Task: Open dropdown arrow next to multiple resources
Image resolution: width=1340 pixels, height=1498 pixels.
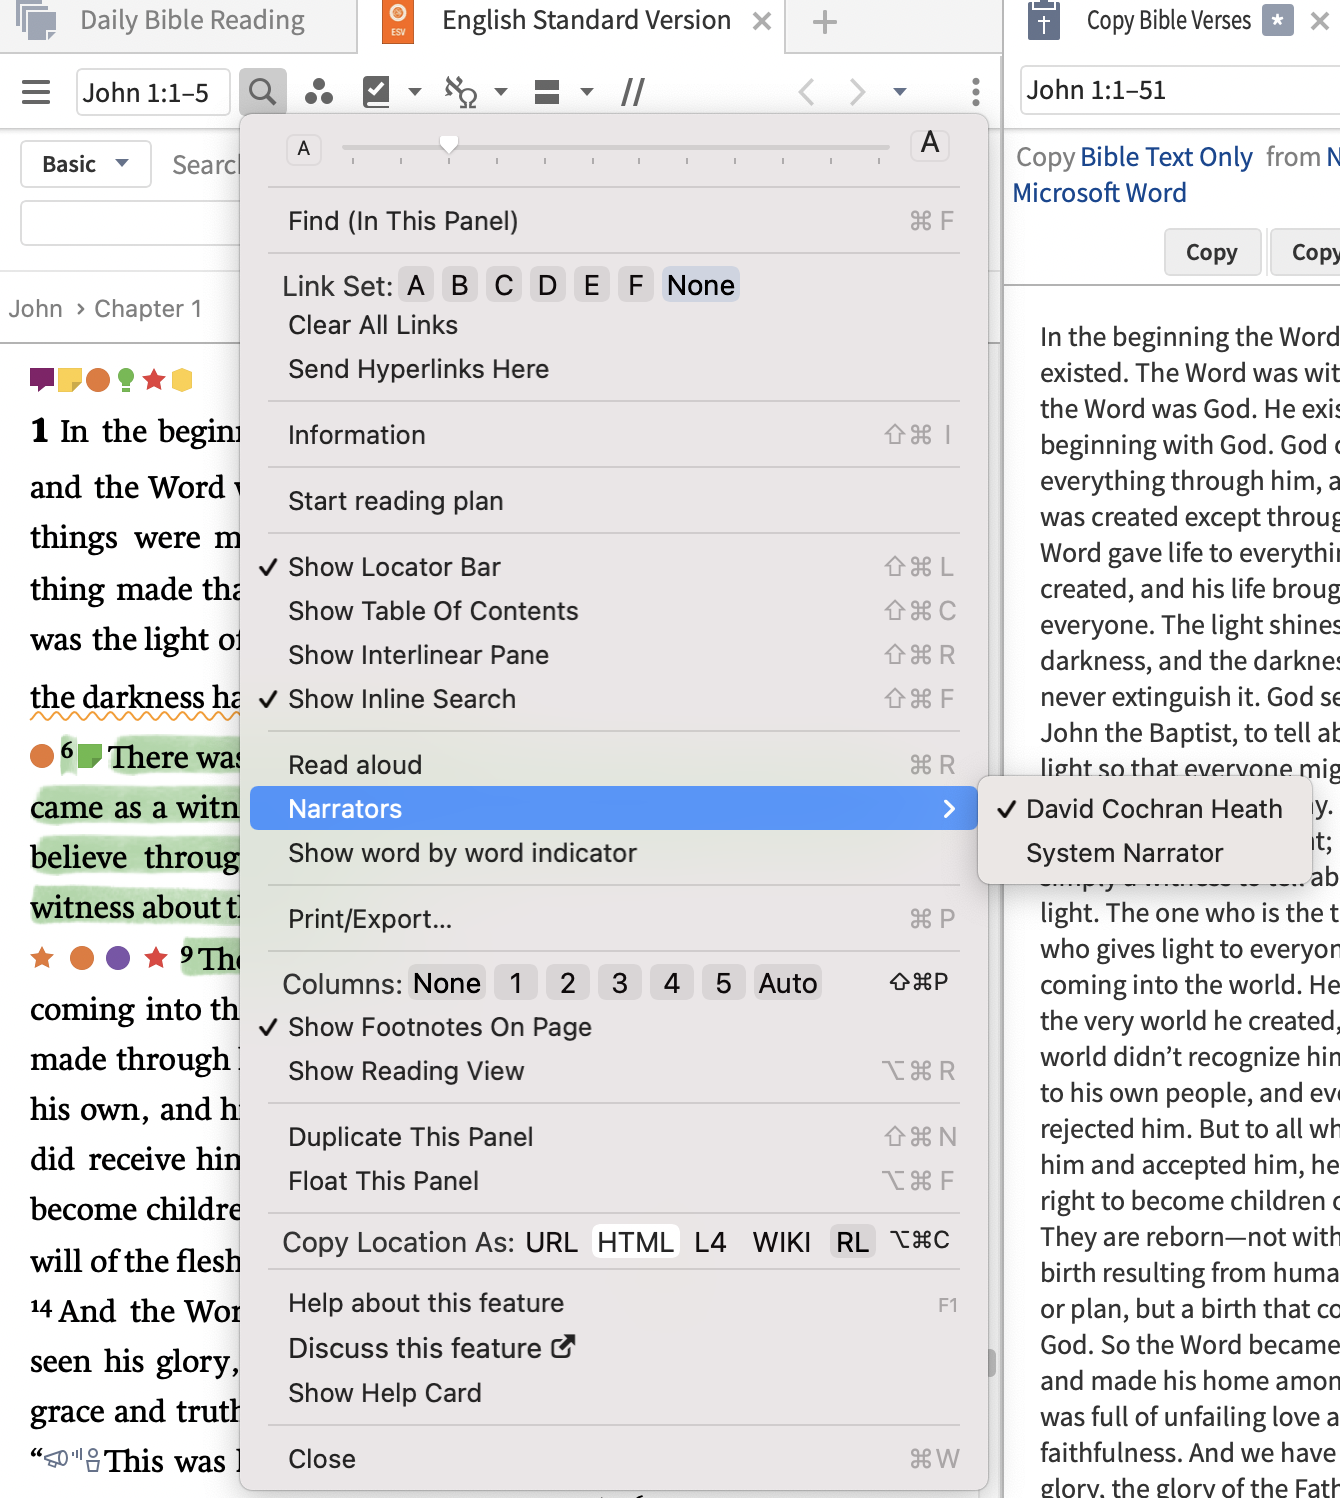Action: [x=501, y=92]
